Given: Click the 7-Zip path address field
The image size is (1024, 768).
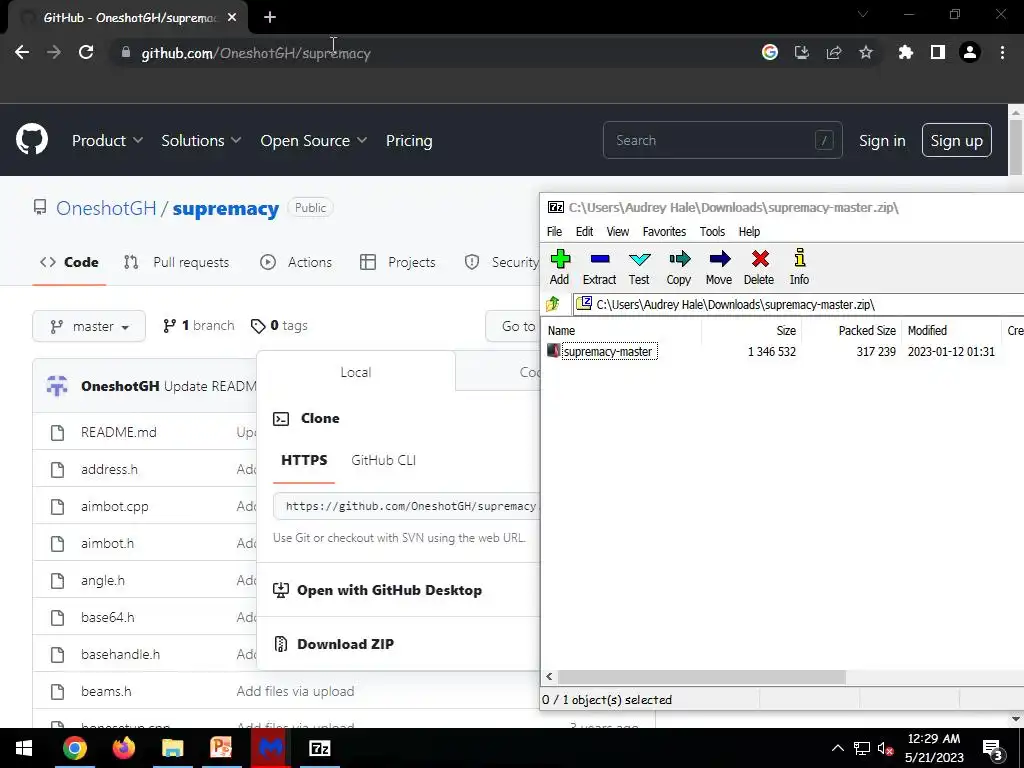Looking at the screenshot, I should pos(798,304).
